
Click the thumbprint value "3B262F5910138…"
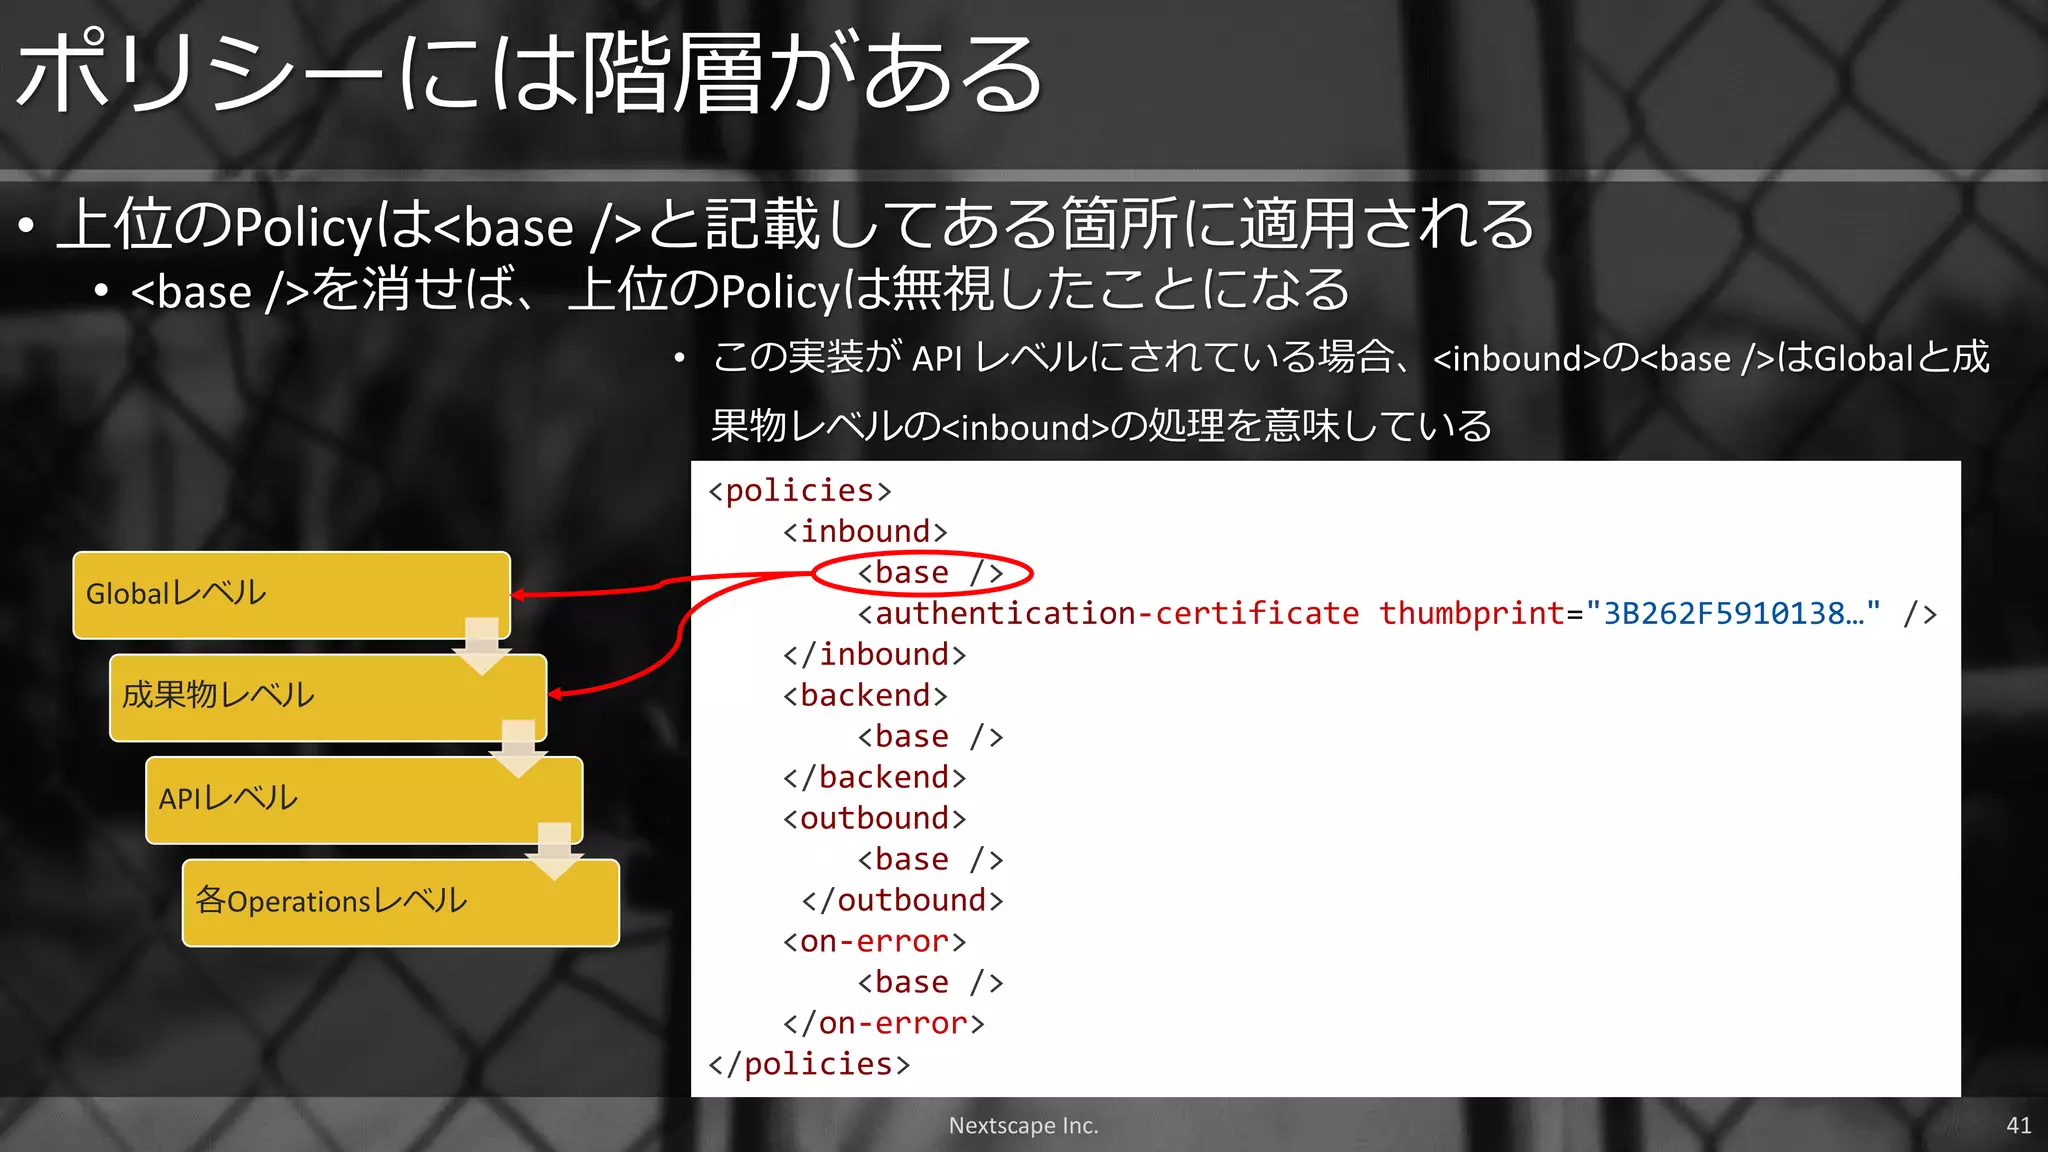click(1733, 613)
